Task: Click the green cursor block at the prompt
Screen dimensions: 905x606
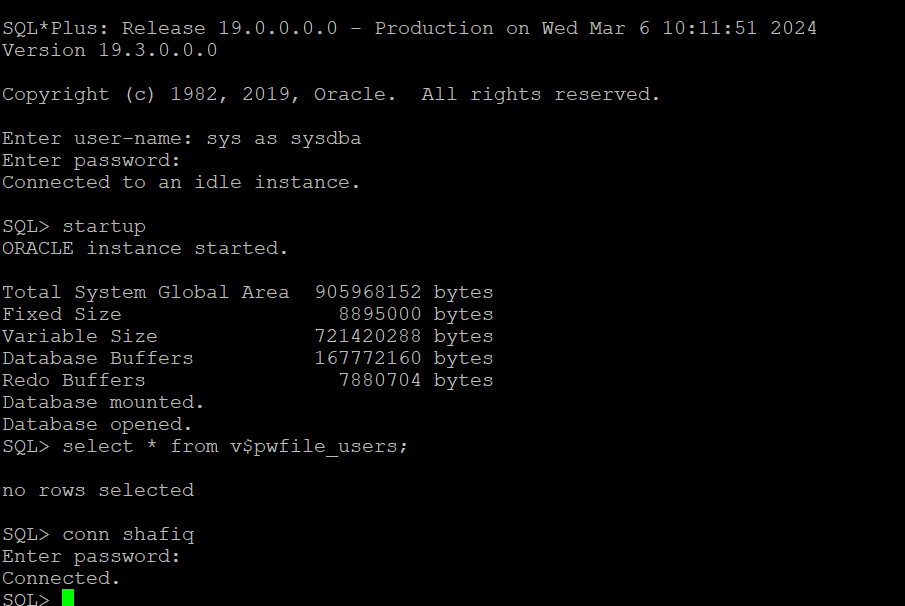Action: (68, 598)
